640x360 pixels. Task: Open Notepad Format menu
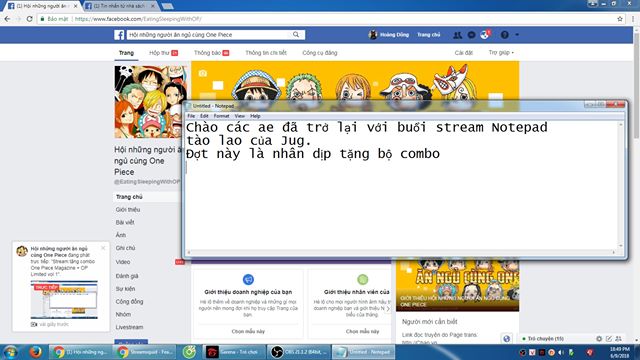coord(221,116)
